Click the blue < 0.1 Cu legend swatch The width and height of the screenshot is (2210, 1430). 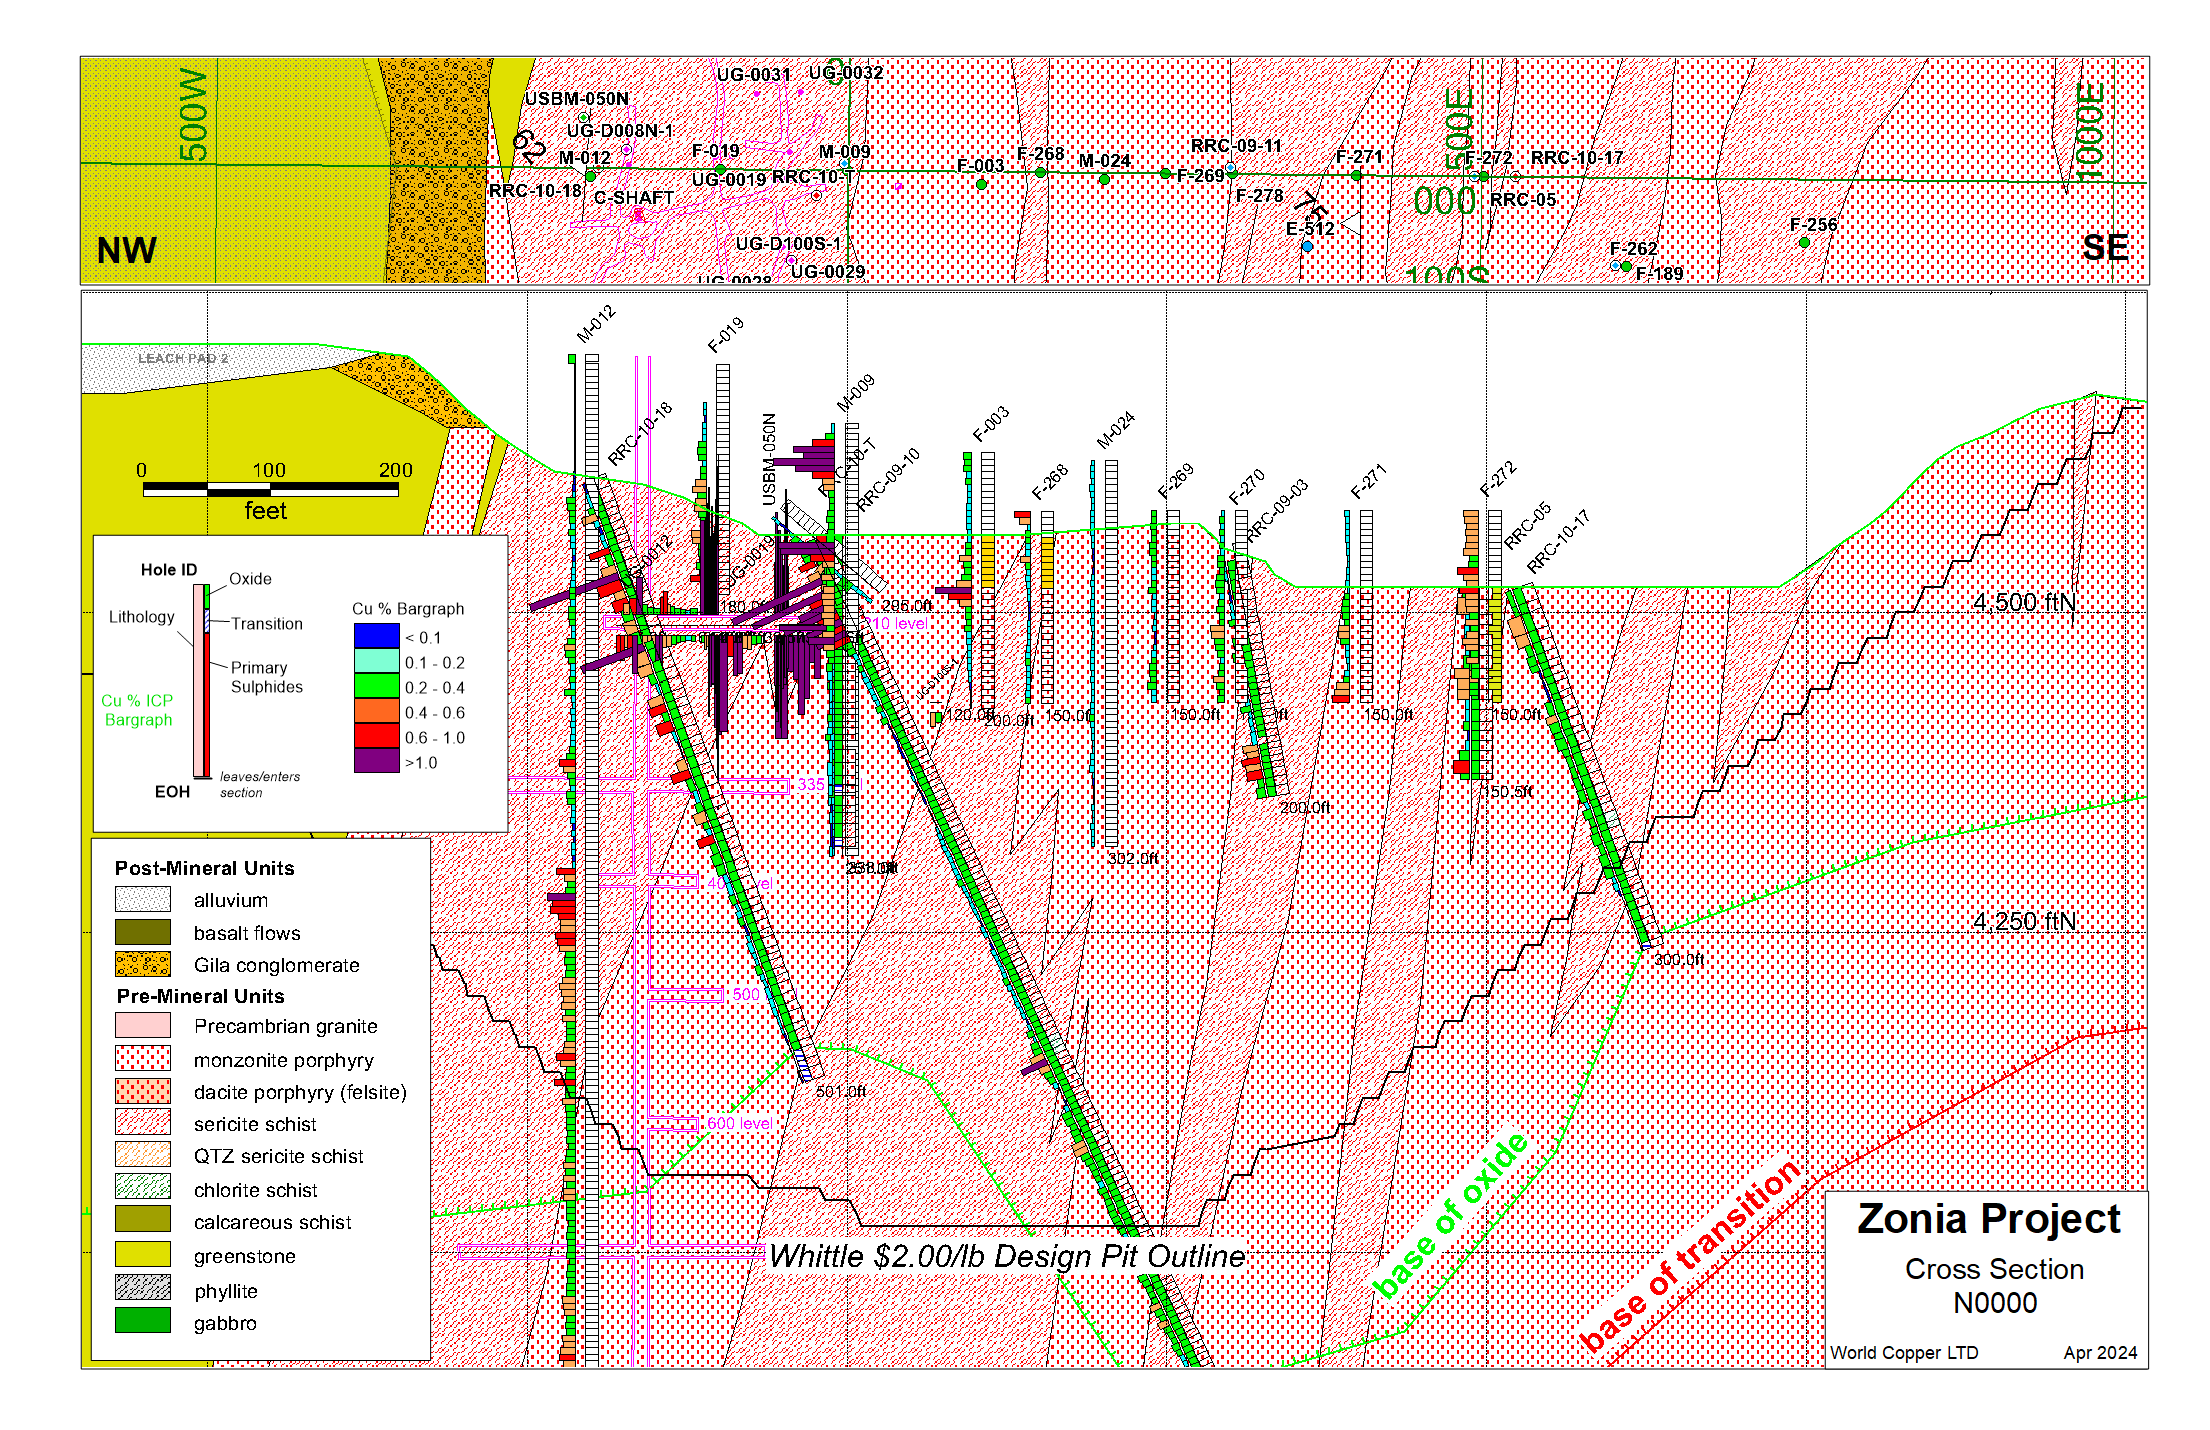pos(376,636)
